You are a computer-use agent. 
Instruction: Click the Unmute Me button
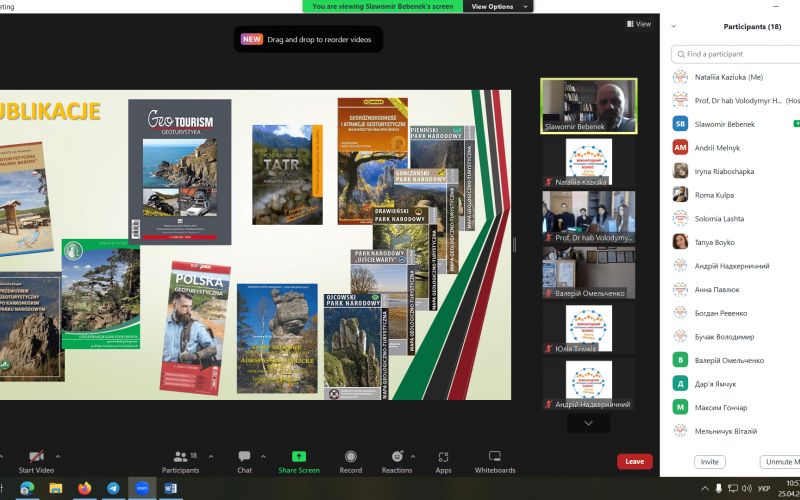tap(780, 462)
